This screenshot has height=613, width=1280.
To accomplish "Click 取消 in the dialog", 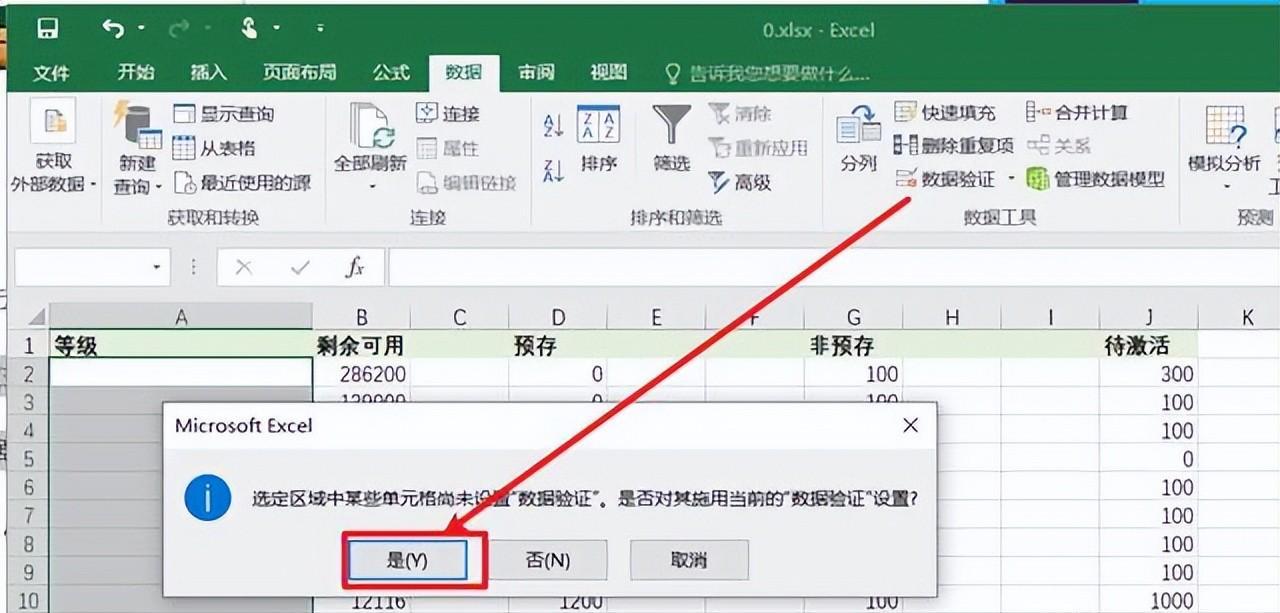I will coord(689,560).
